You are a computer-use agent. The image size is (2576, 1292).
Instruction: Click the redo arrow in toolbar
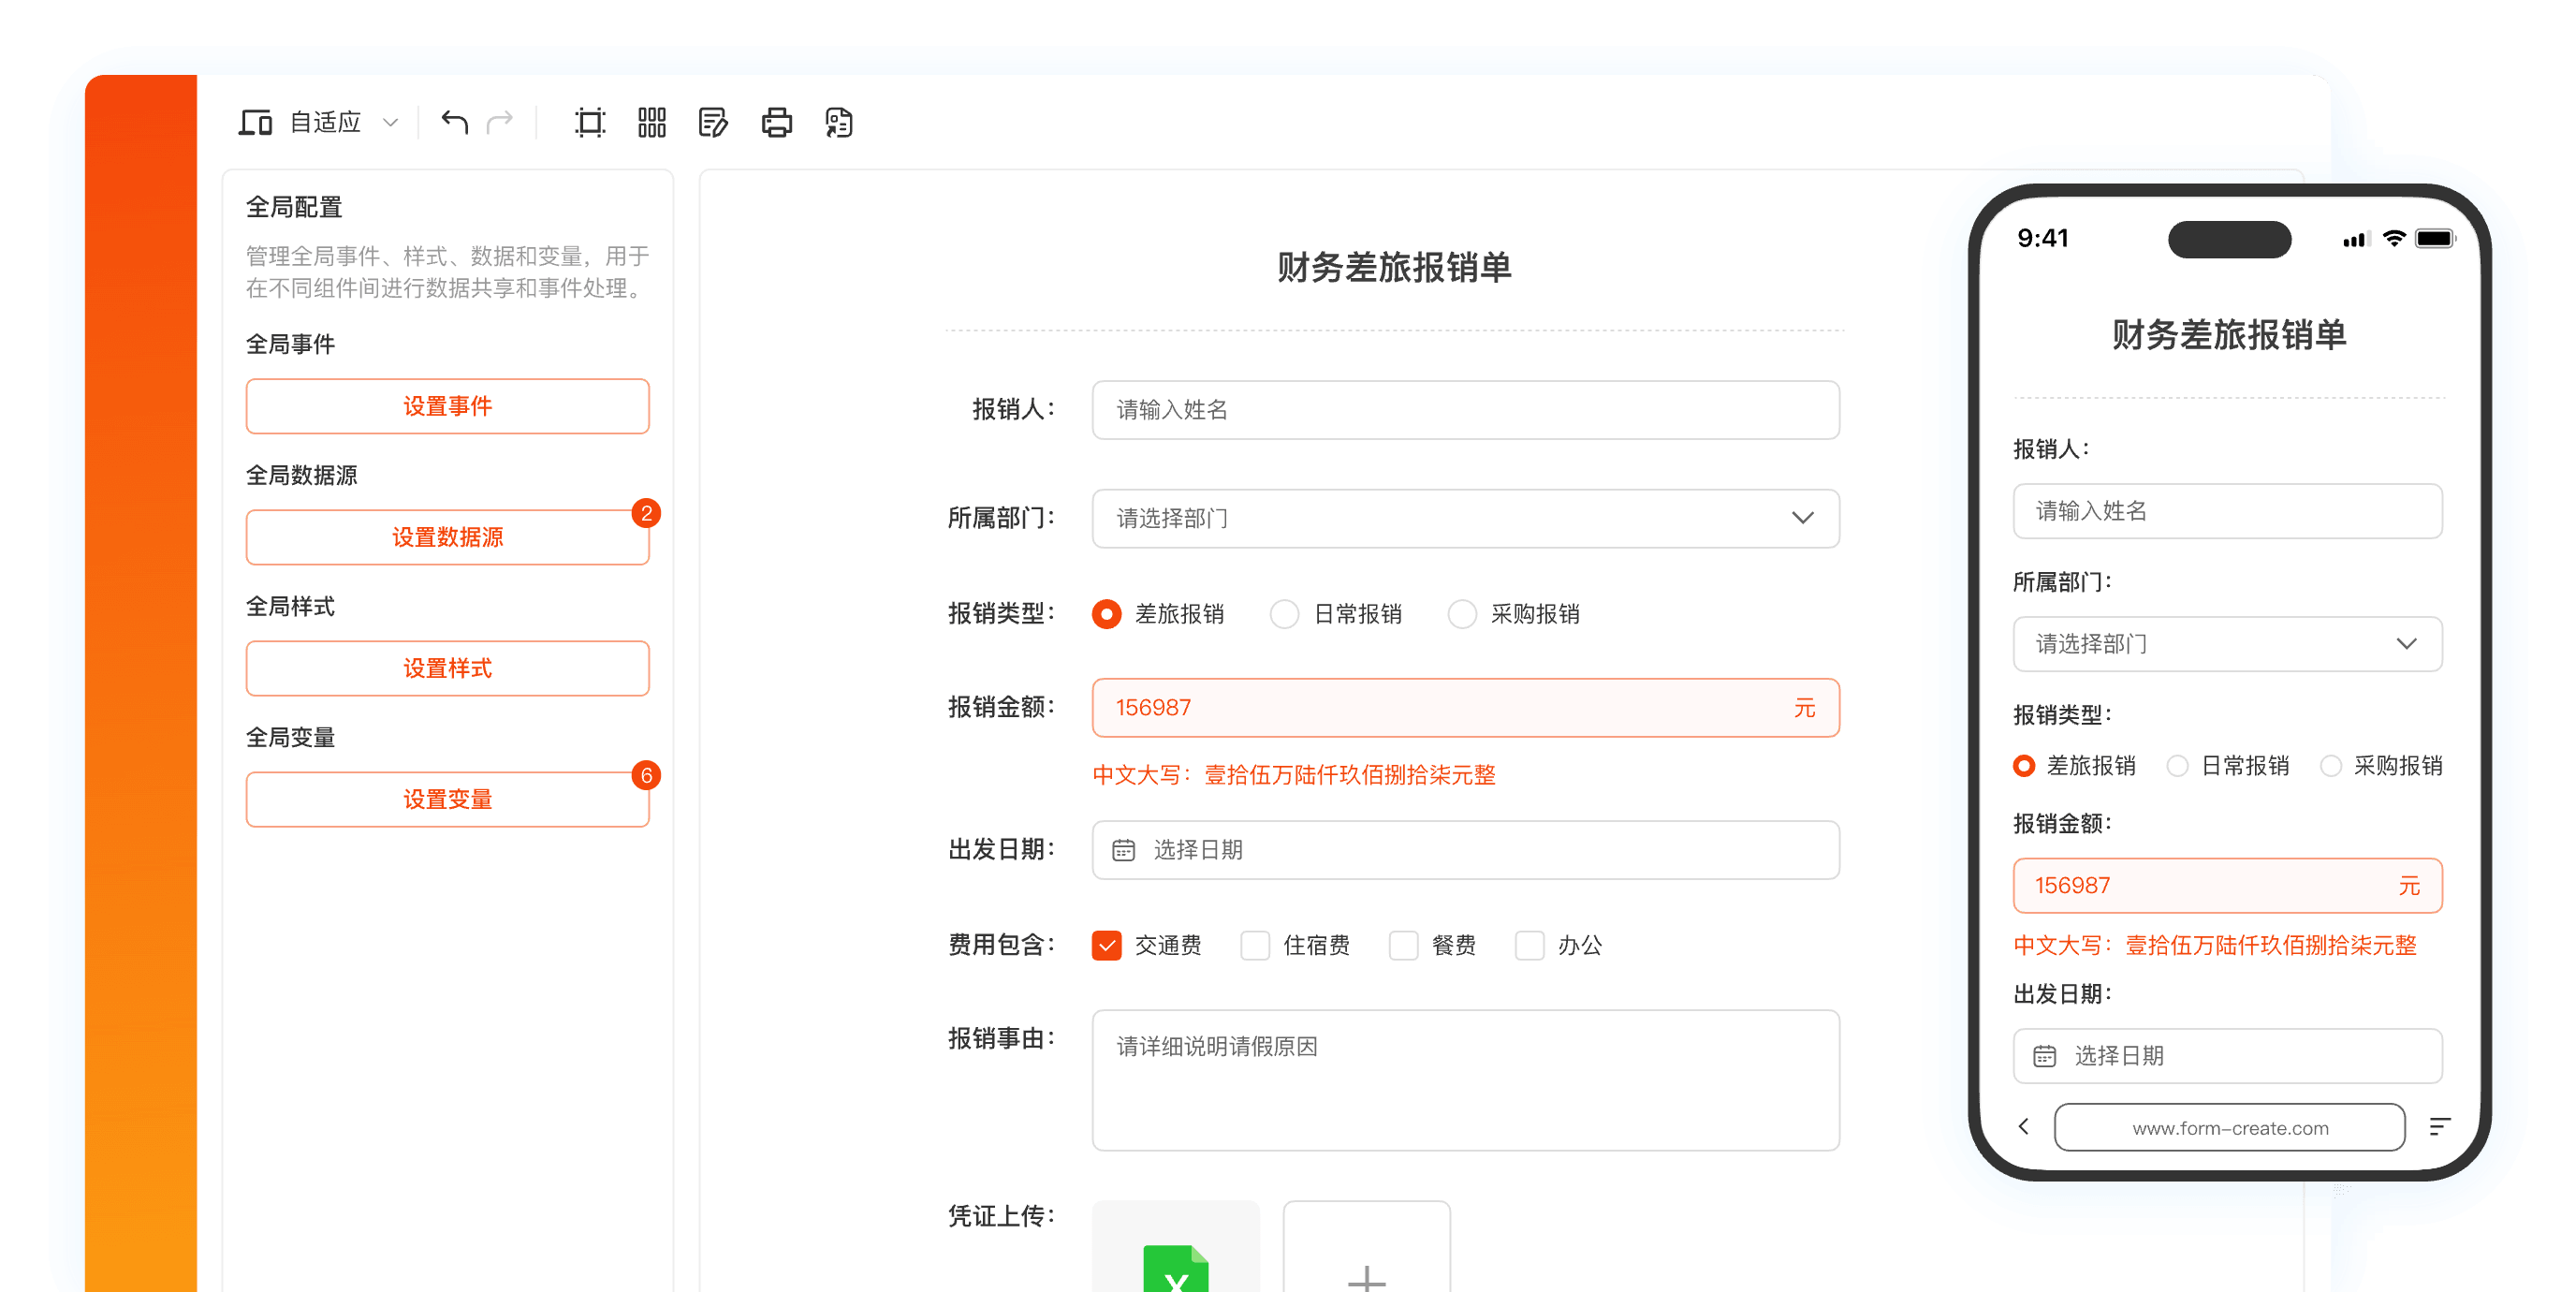point(500,122)
